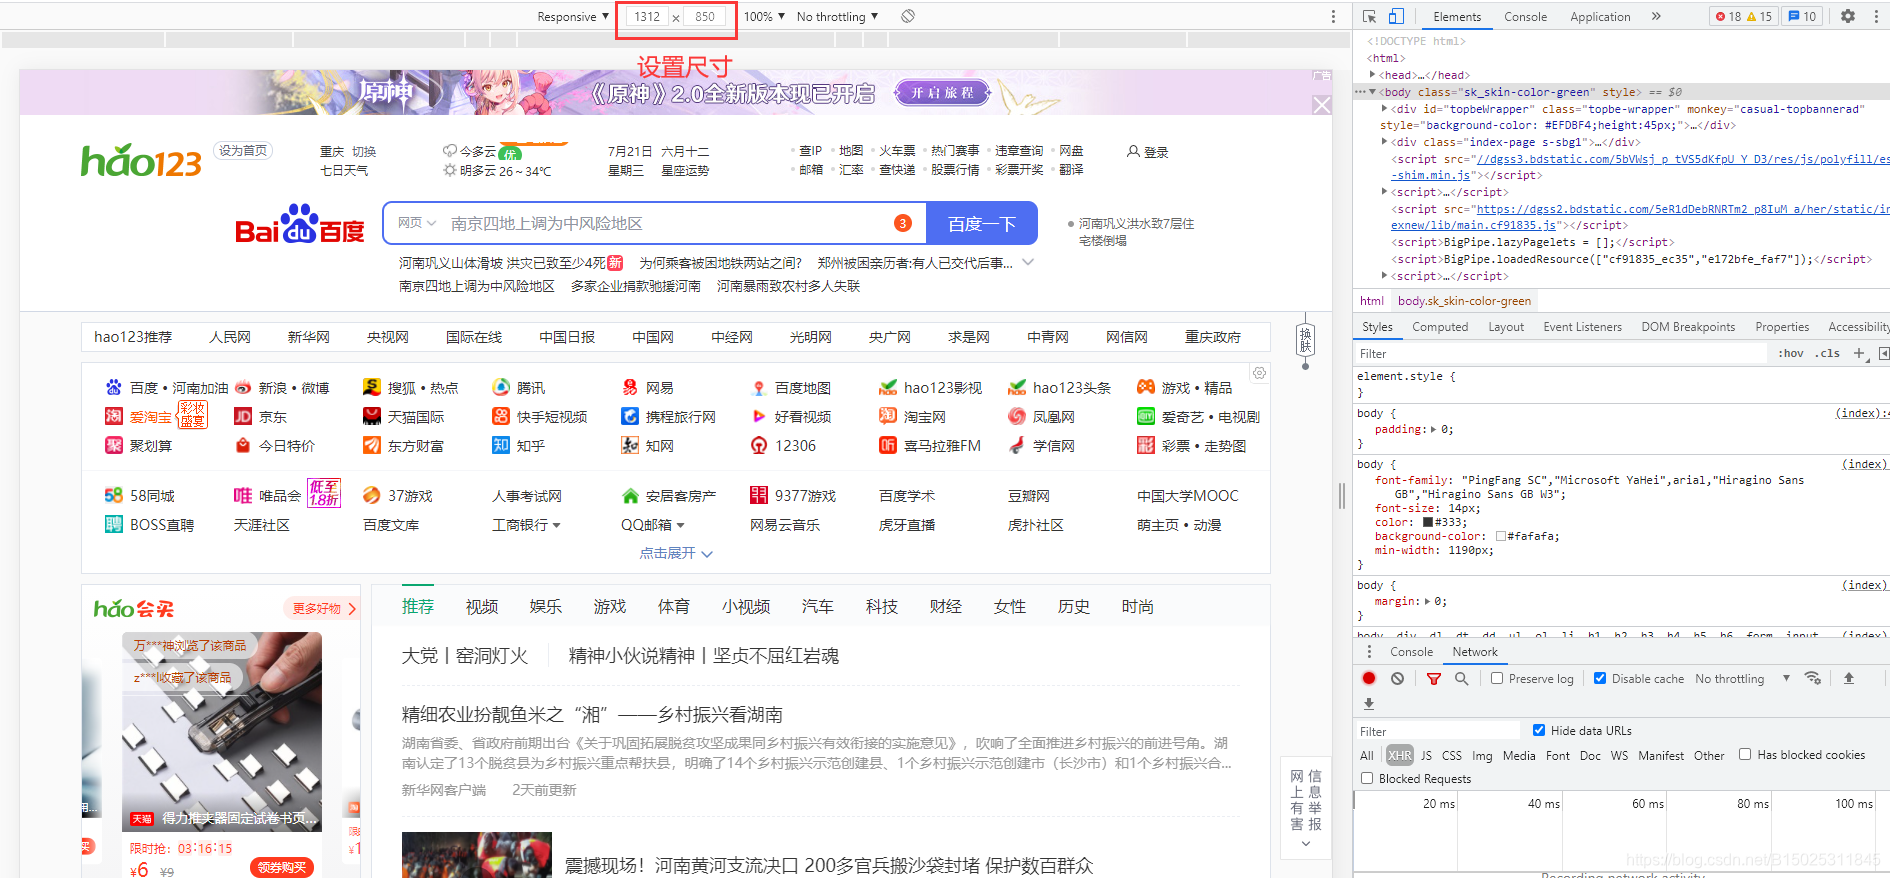This screenshot has width=1890, height=878.
Task: Click the issues badge showing 10
Action: click(1802, 16)
